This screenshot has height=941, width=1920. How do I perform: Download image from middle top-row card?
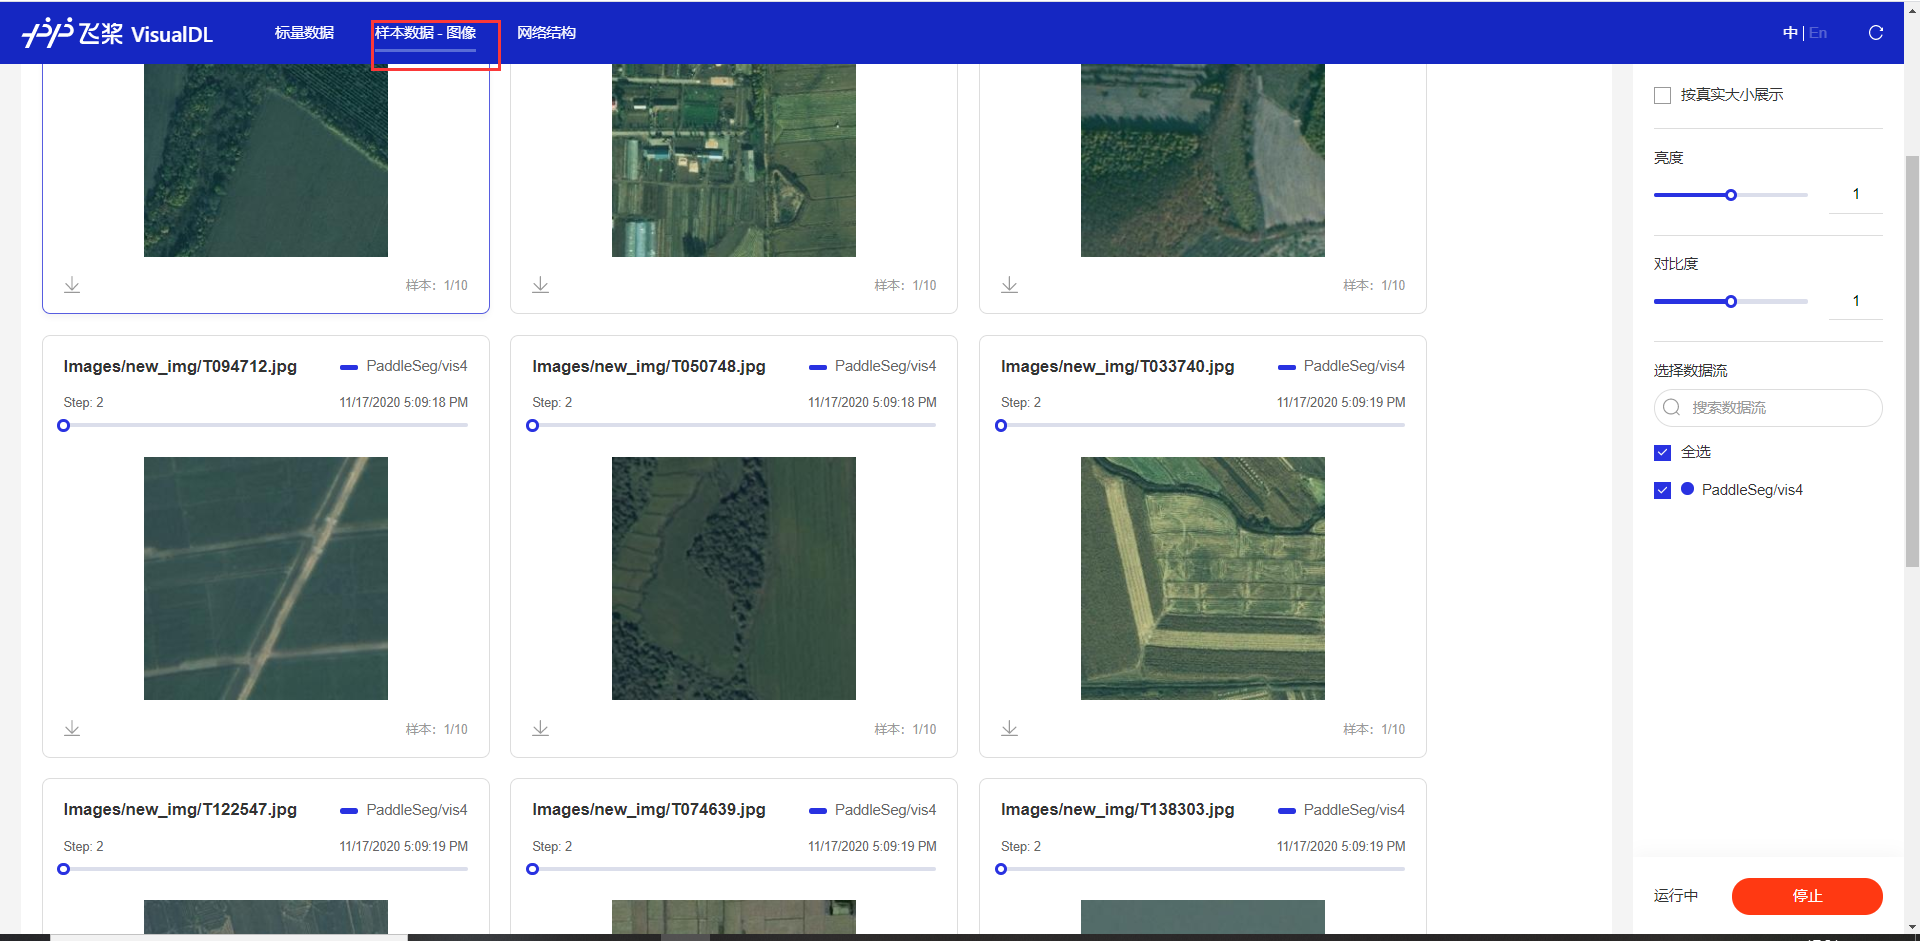[x=541, y=285]
